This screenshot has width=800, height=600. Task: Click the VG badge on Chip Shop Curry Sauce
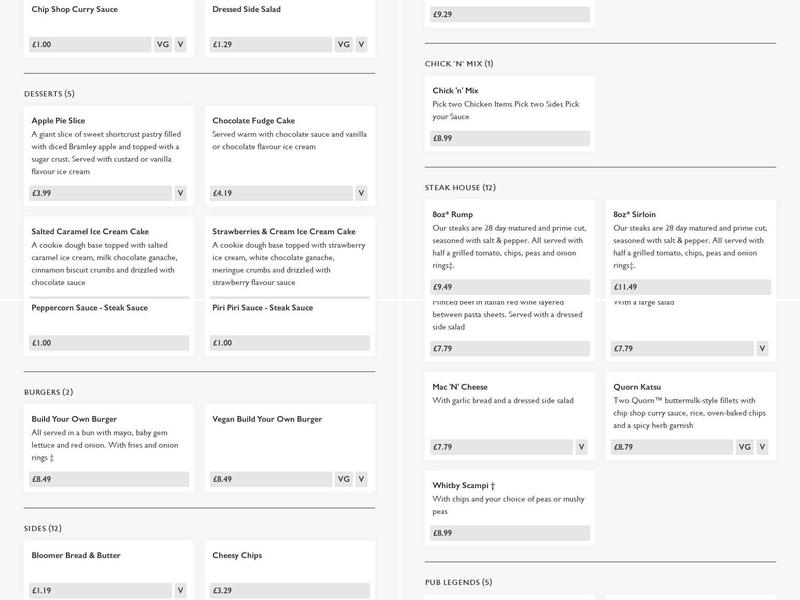(163, 45)
